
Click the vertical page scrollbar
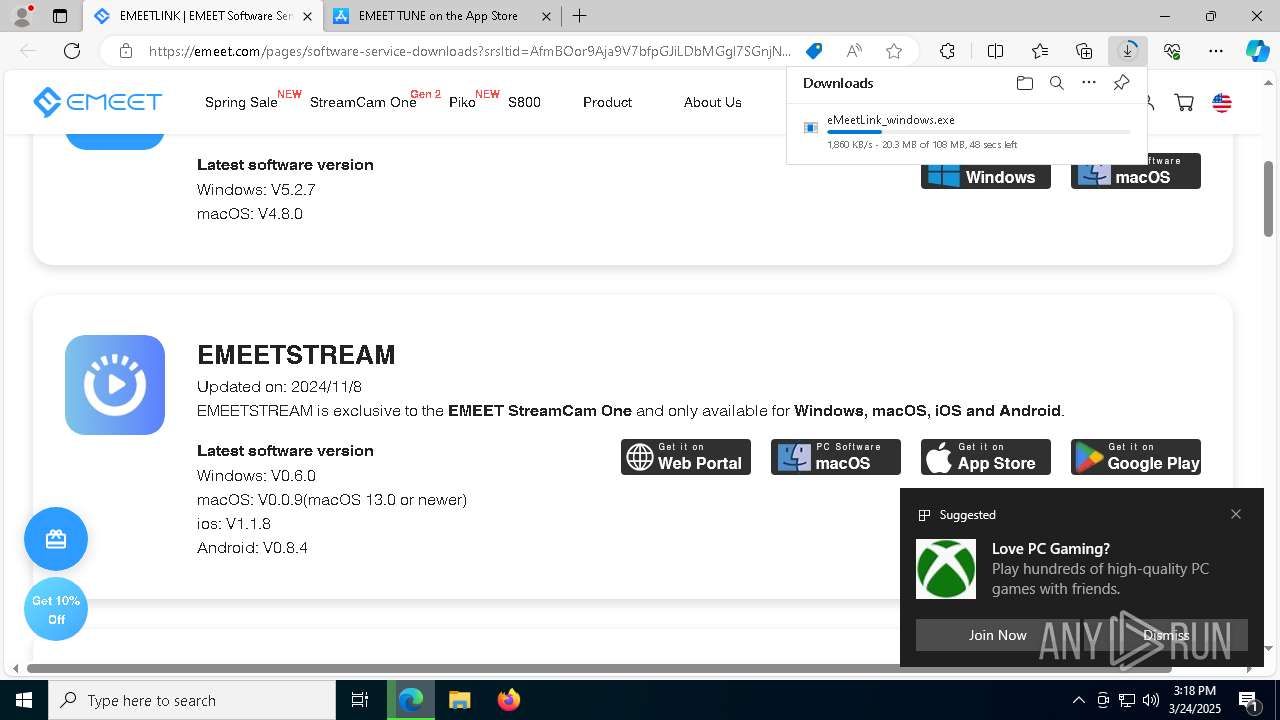pos(1268,199)
